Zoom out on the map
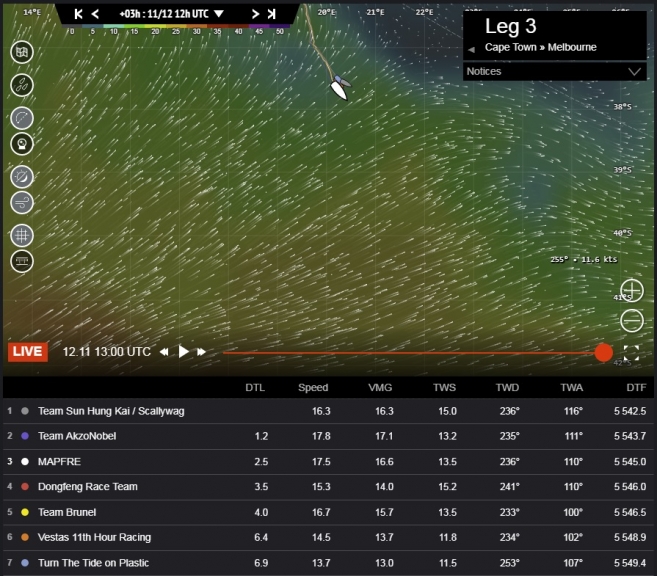The height and width of the screenshot is (576, 657). pos(632,321)
